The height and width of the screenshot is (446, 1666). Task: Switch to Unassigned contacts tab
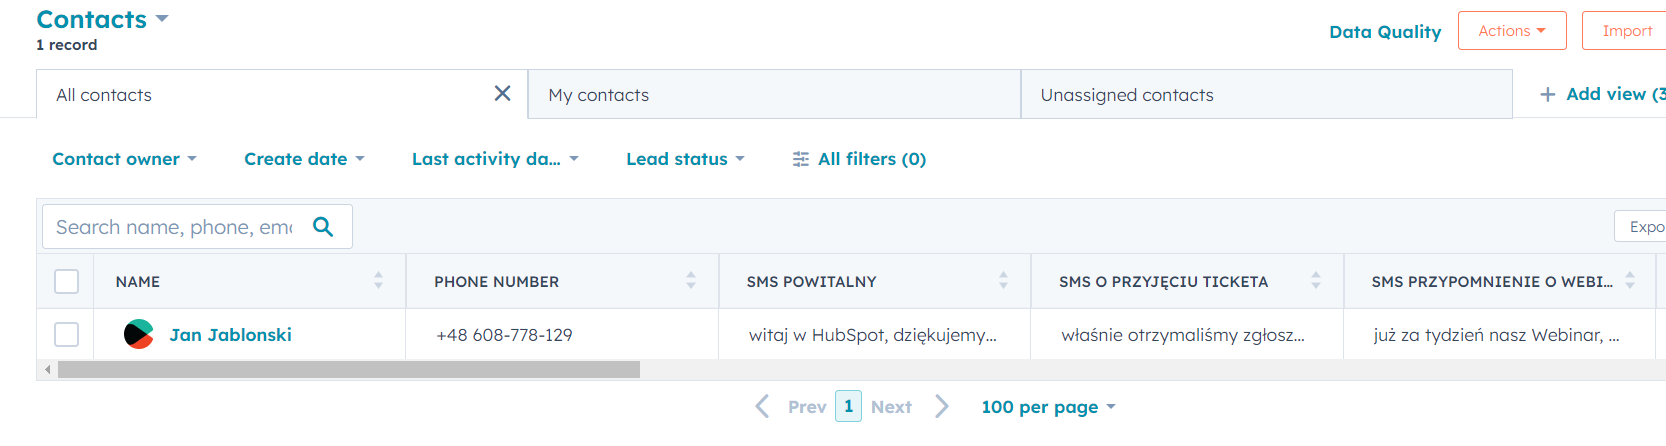(x=1266, y=94)
